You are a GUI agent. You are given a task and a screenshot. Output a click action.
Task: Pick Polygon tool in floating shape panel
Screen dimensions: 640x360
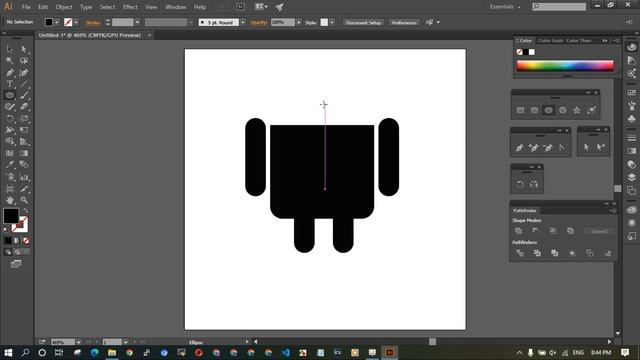click(x=562, y=110)
